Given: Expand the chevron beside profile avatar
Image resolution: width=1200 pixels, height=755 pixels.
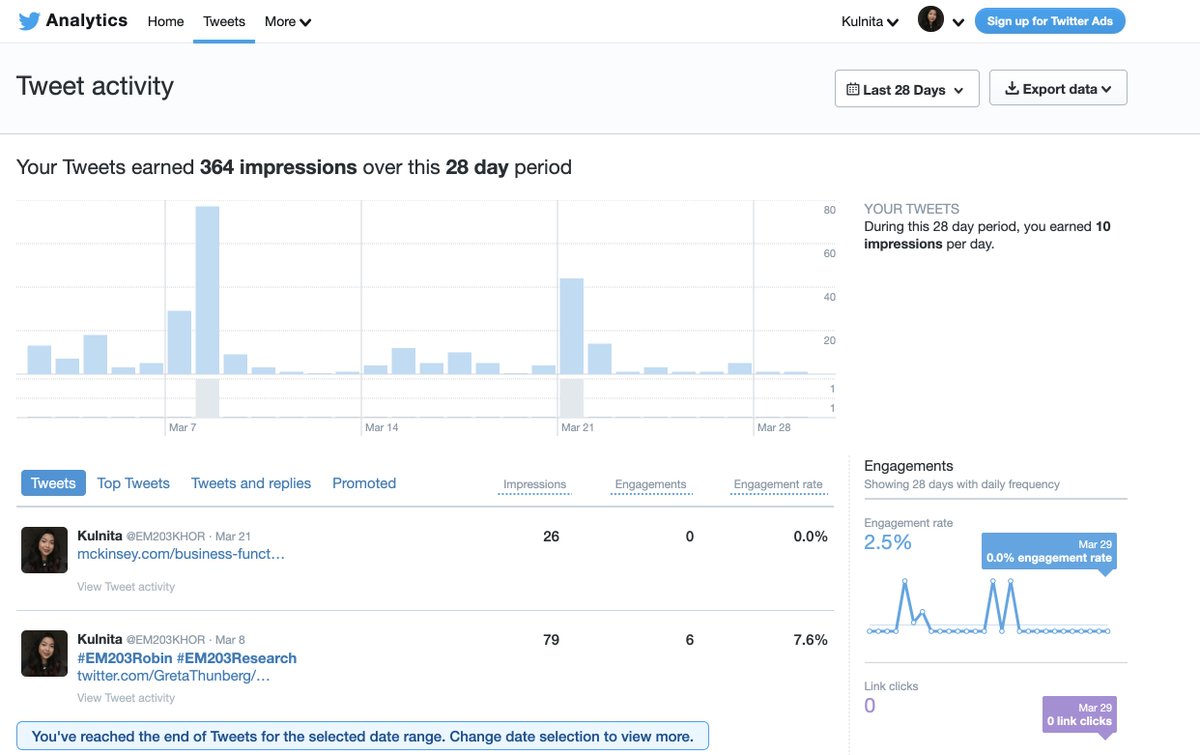Looking at the screenshot, I should coord(958,22).
